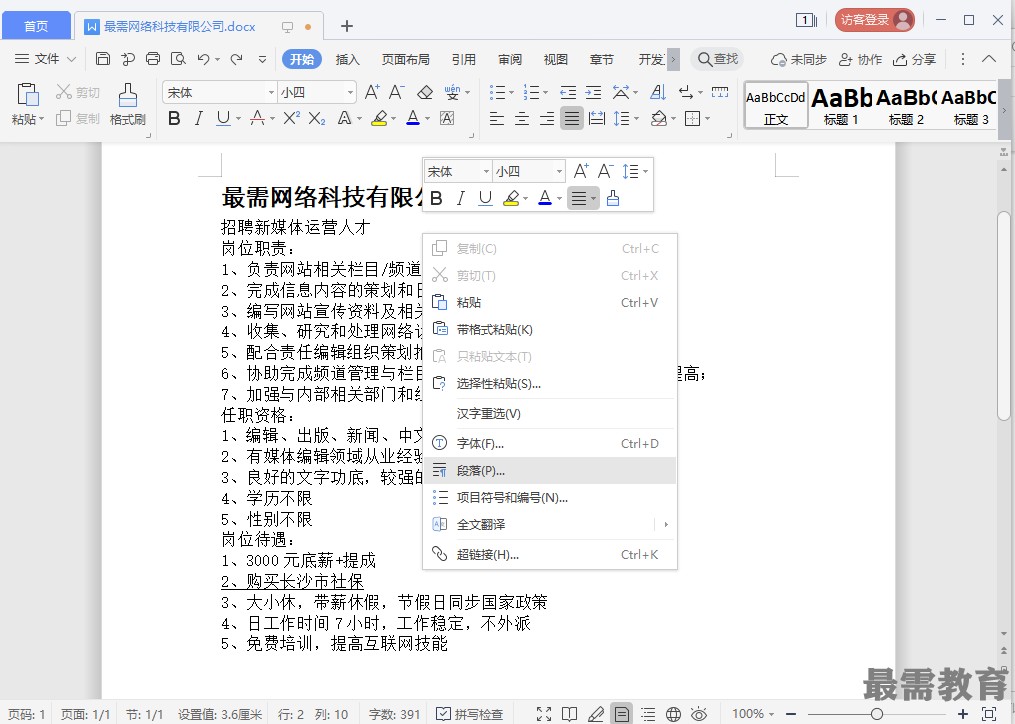
Task: Select the 标题 1 style thumbnail
Action: (841, 105)
